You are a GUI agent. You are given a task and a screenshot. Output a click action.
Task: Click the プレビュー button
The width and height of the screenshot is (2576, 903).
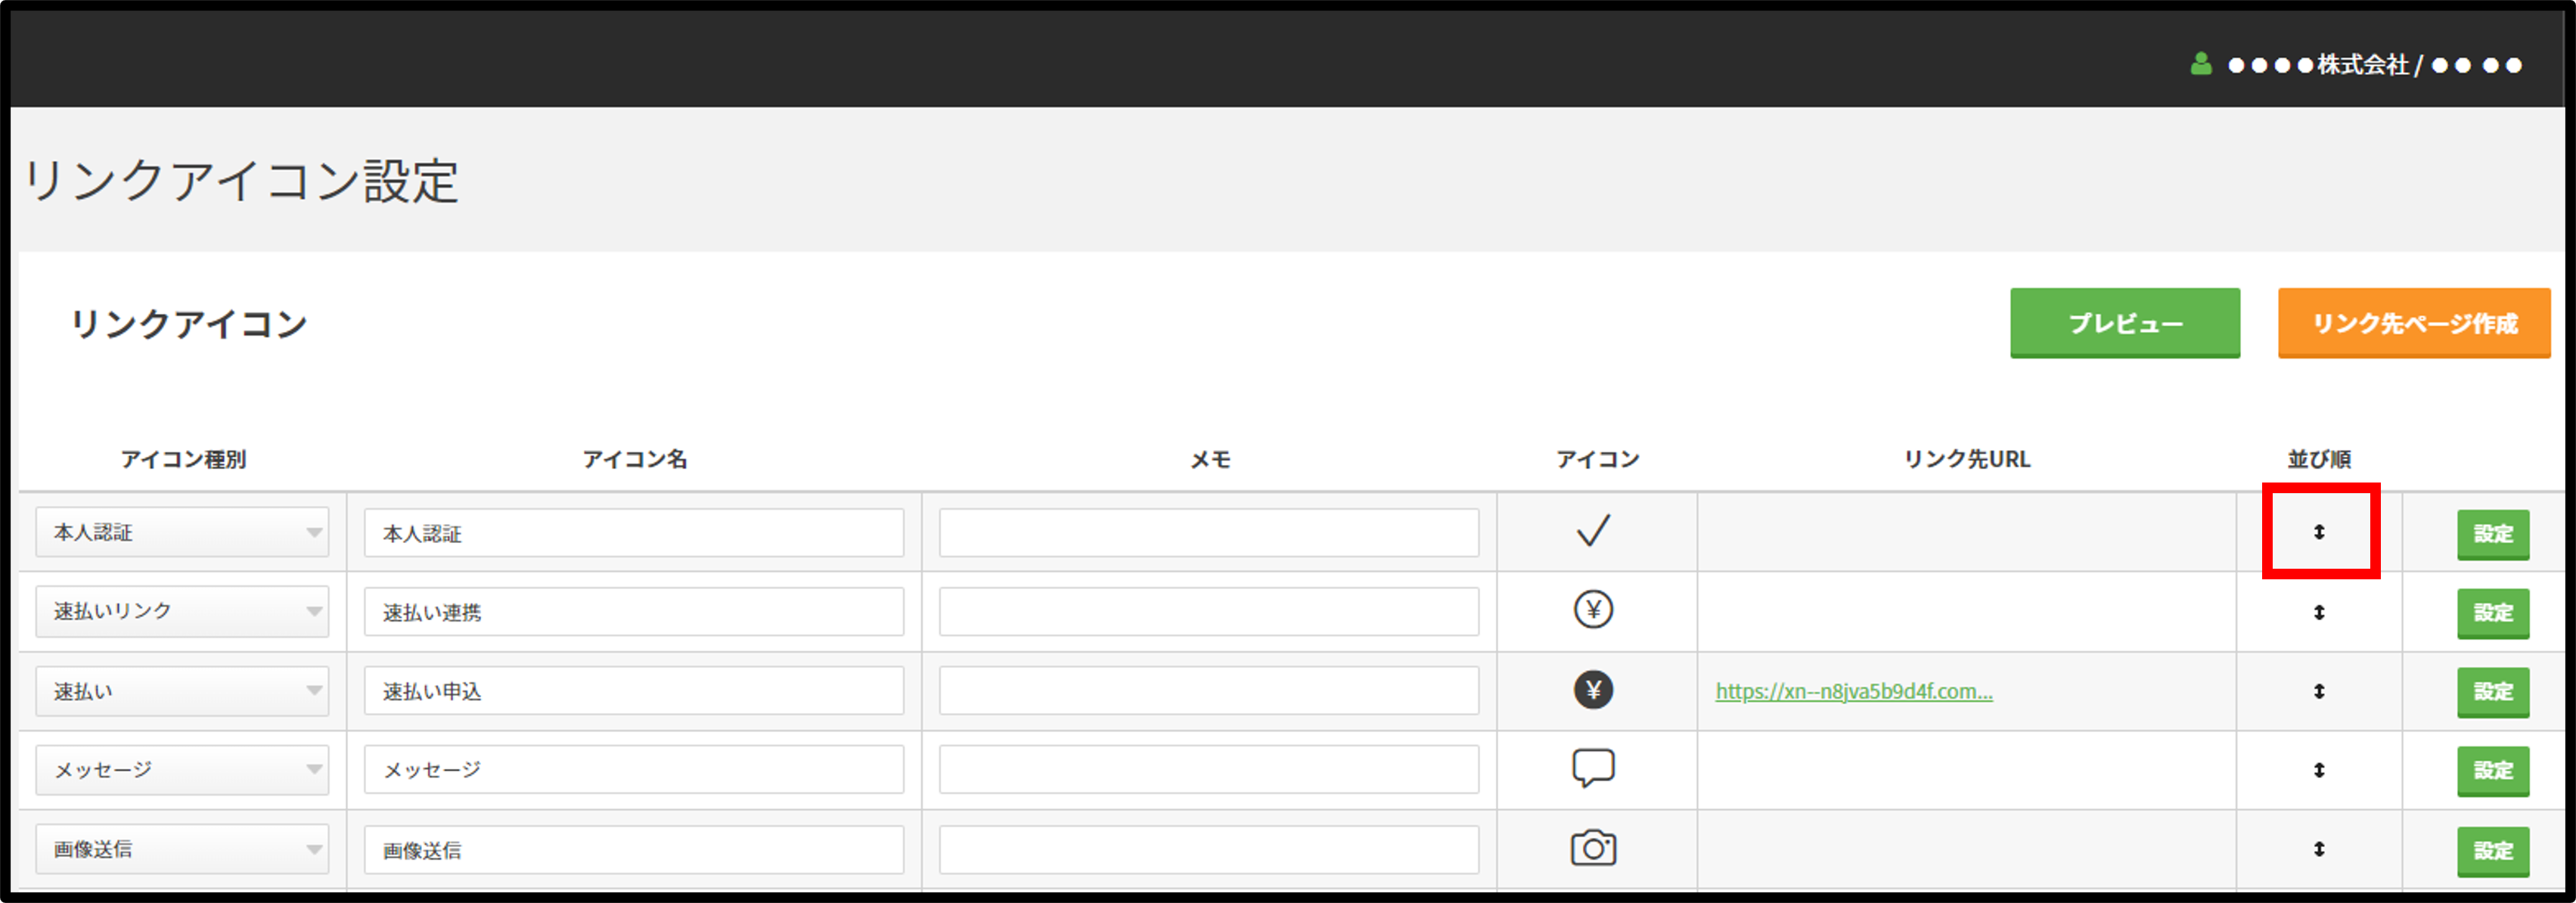(2125, 322)
